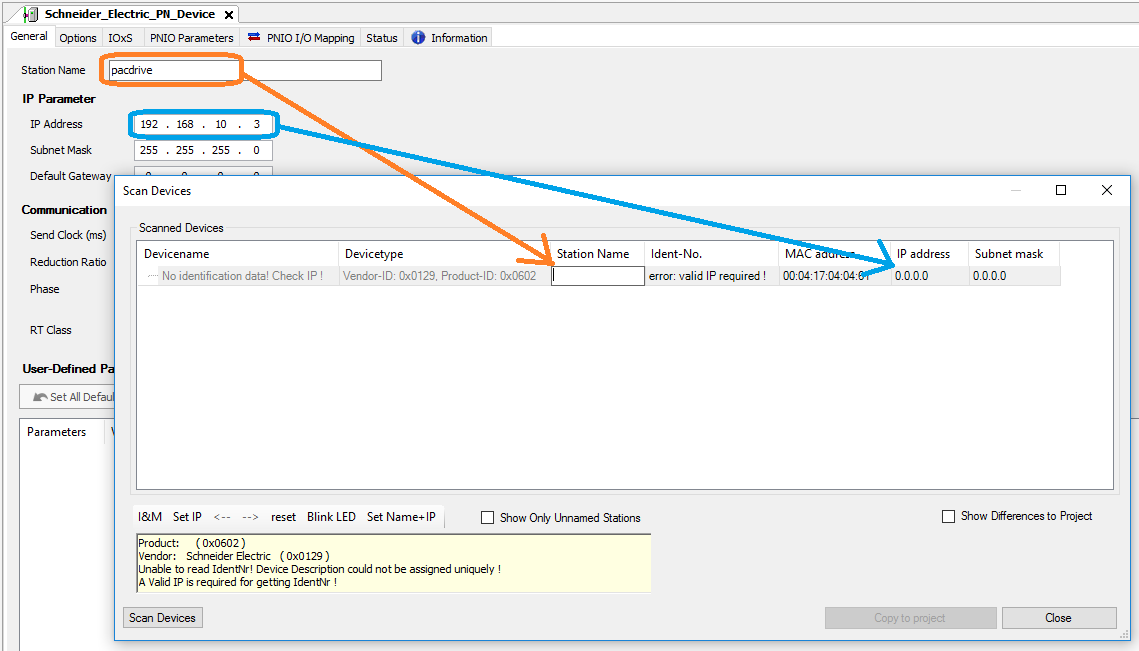Click the right arrow toolbar item
This screenshot has height=651, width=1139.
[251, 517]
